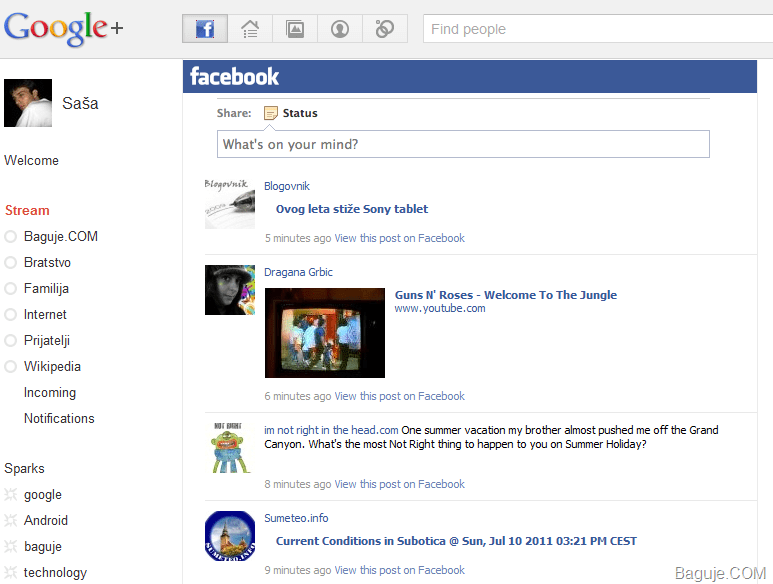Open the technology spark label

click(x=55, y=573)
